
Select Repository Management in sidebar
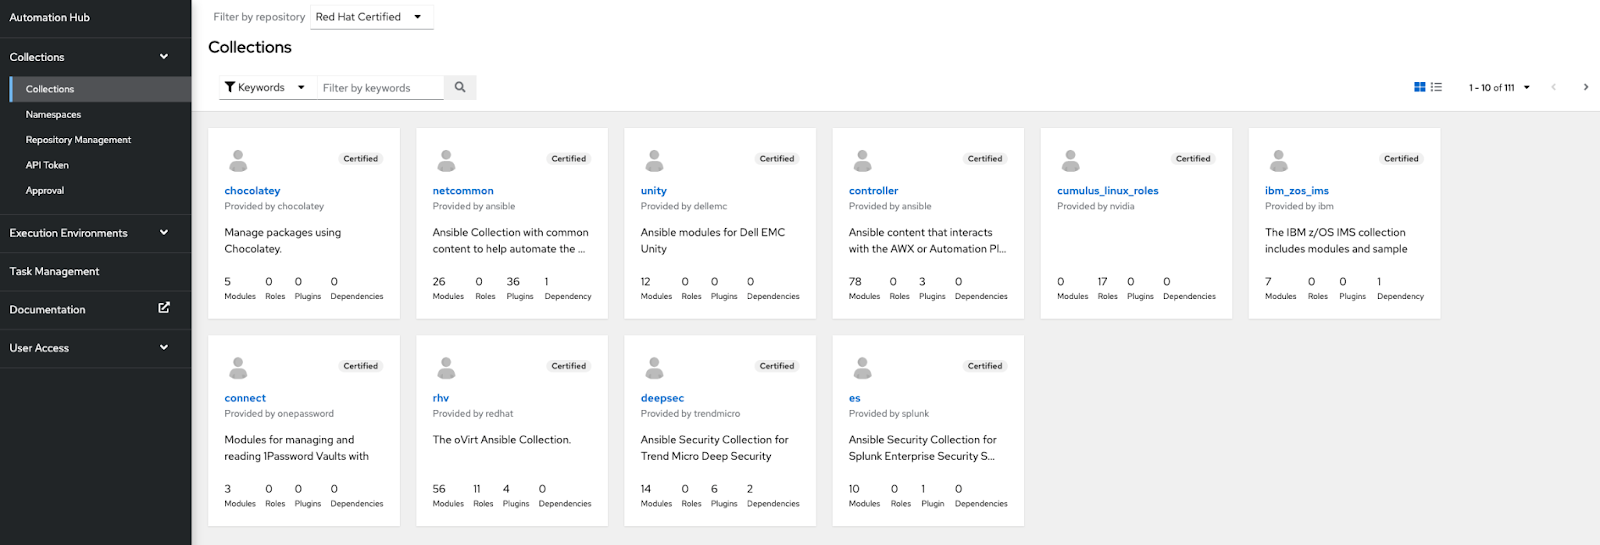78,140
